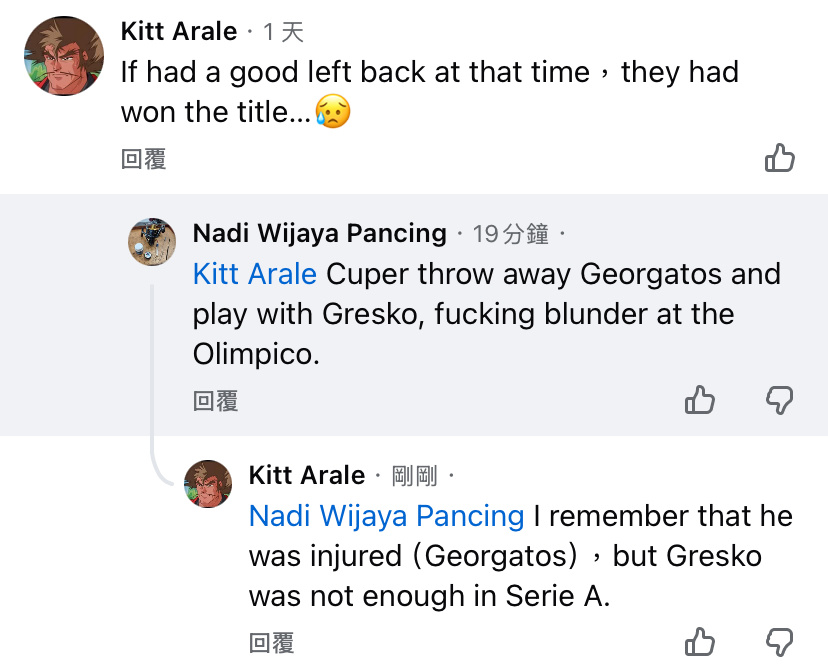Like Kitt Arale's bottom reply
The width and height of the screenshot is (828, 666).
[x=700, y=642]
